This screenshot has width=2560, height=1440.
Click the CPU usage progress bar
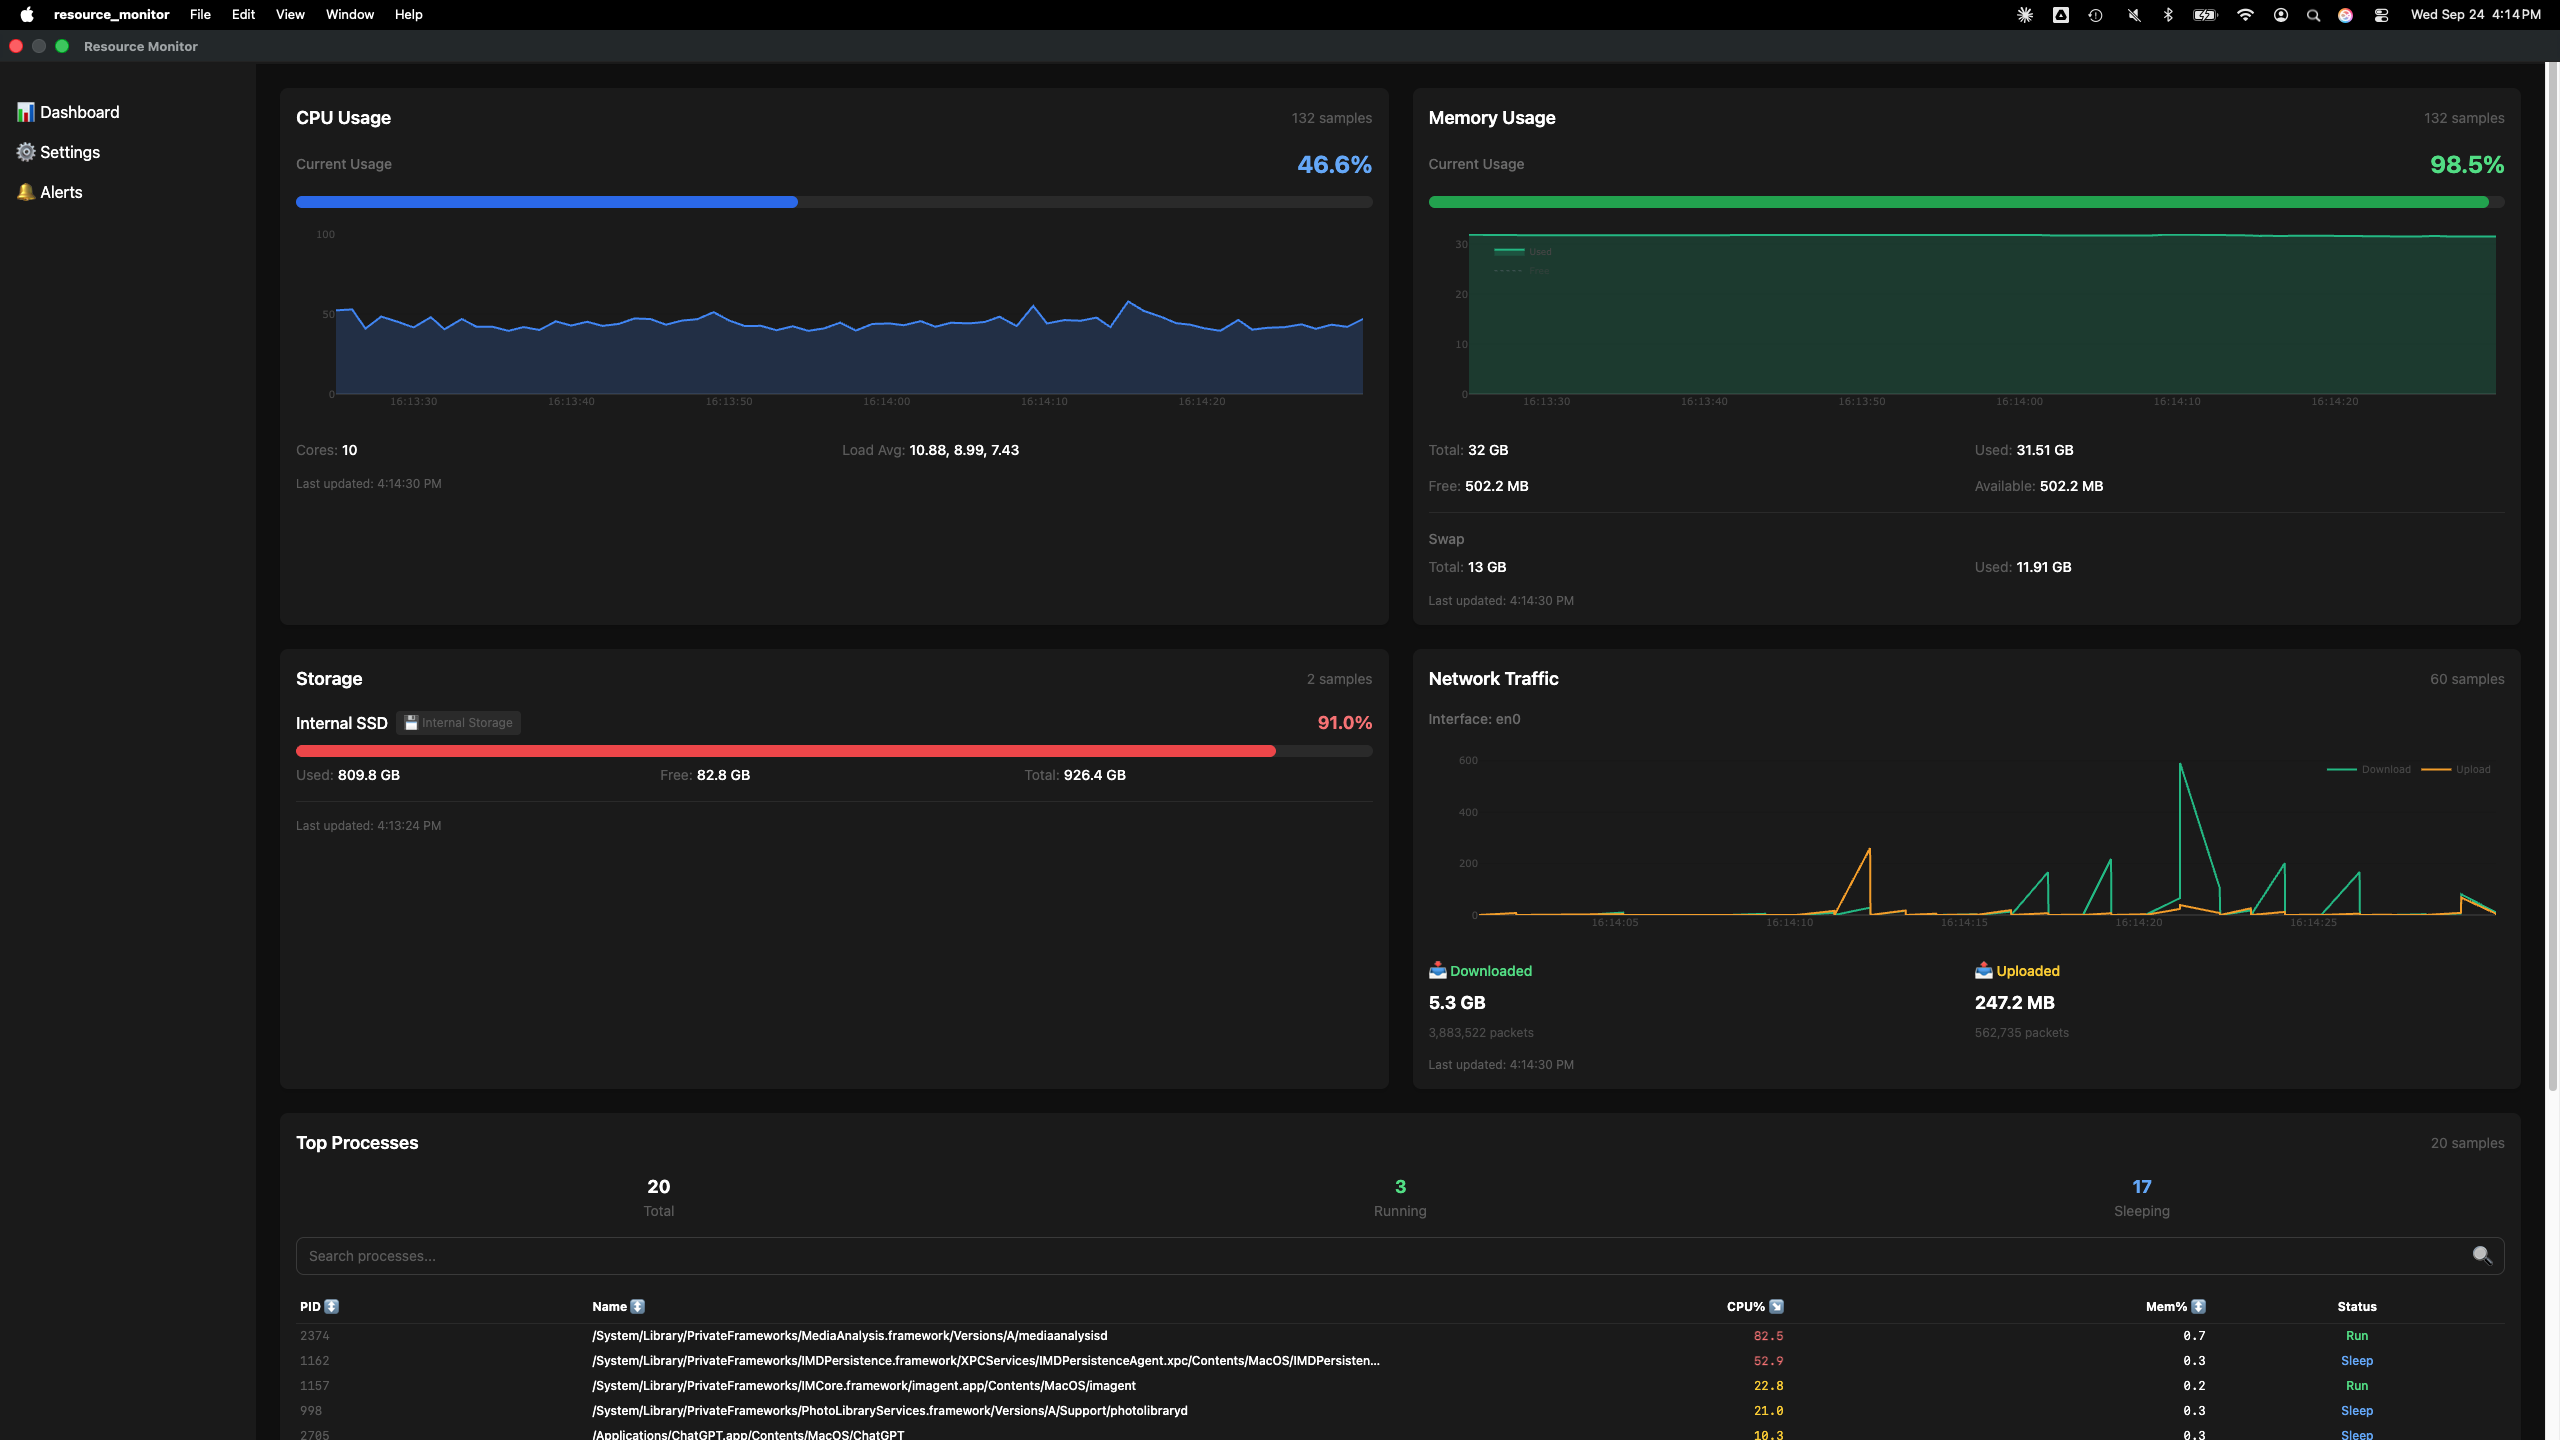(833, 202)
